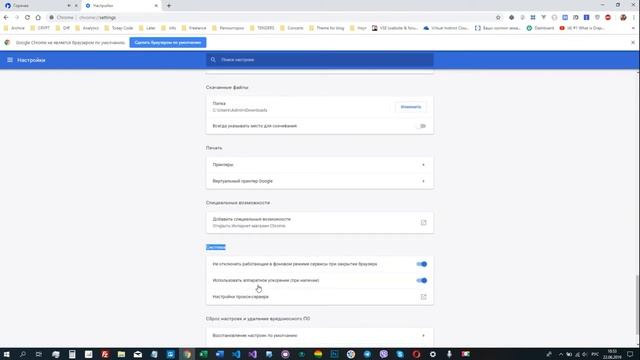640x360 pixels.
Task: Open File Explorer from taskbar
Action: pos(121,354)
